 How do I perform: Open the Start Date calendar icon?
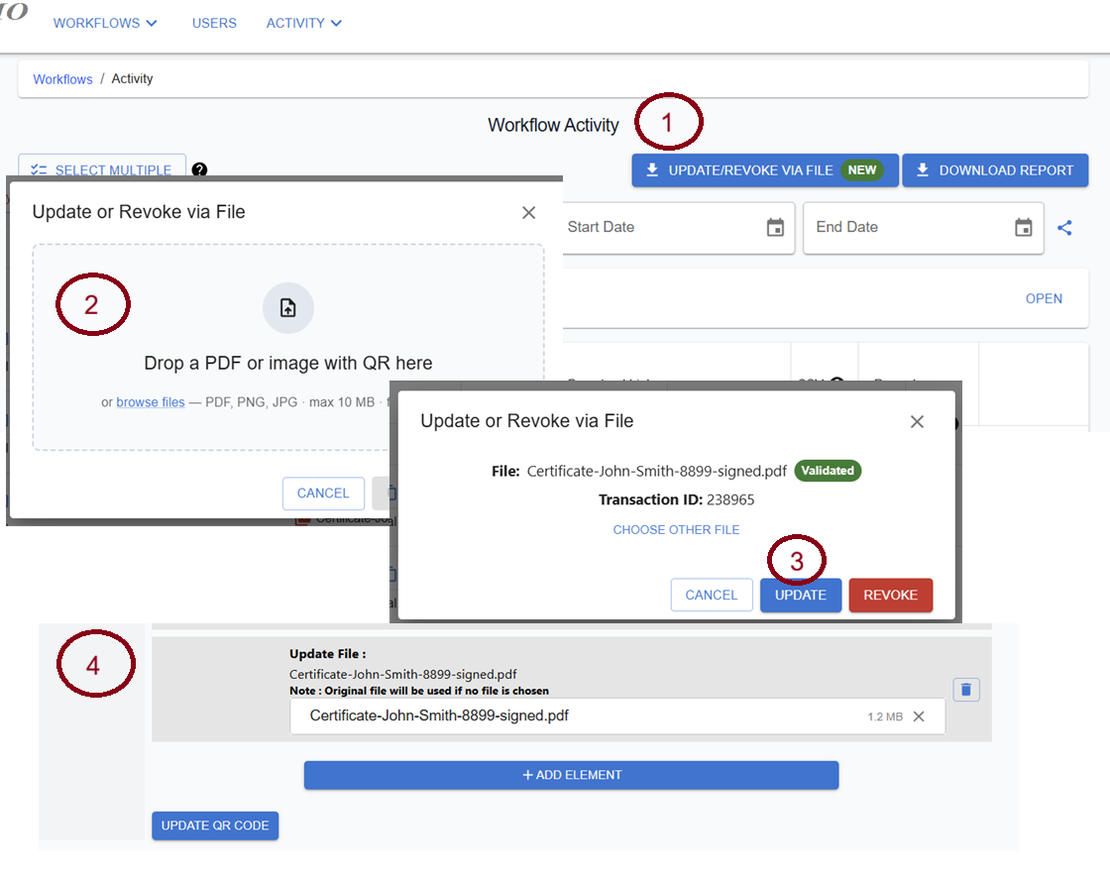point(775,227)
